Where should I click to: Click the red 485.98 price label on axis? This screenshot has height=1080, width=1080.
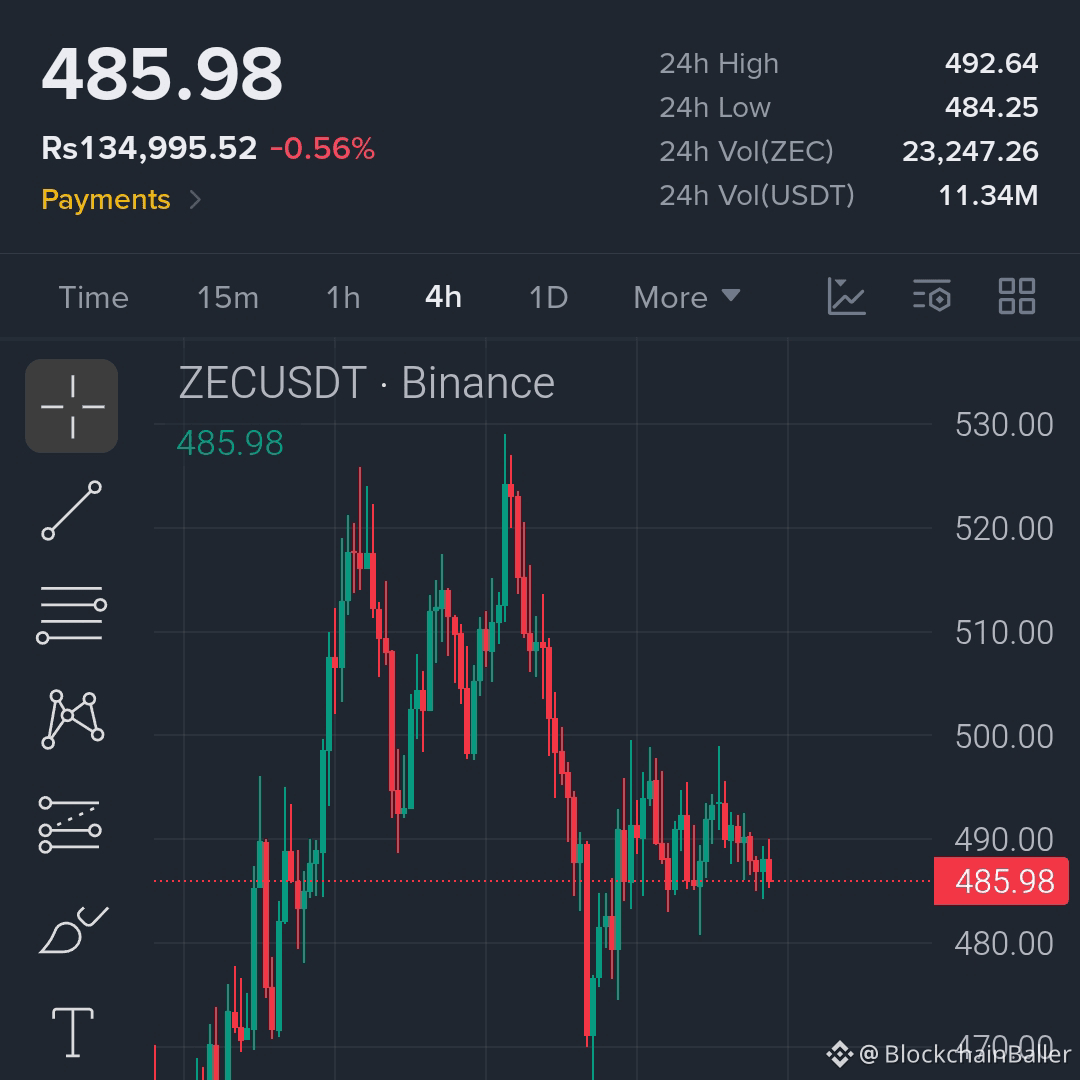1001,881
